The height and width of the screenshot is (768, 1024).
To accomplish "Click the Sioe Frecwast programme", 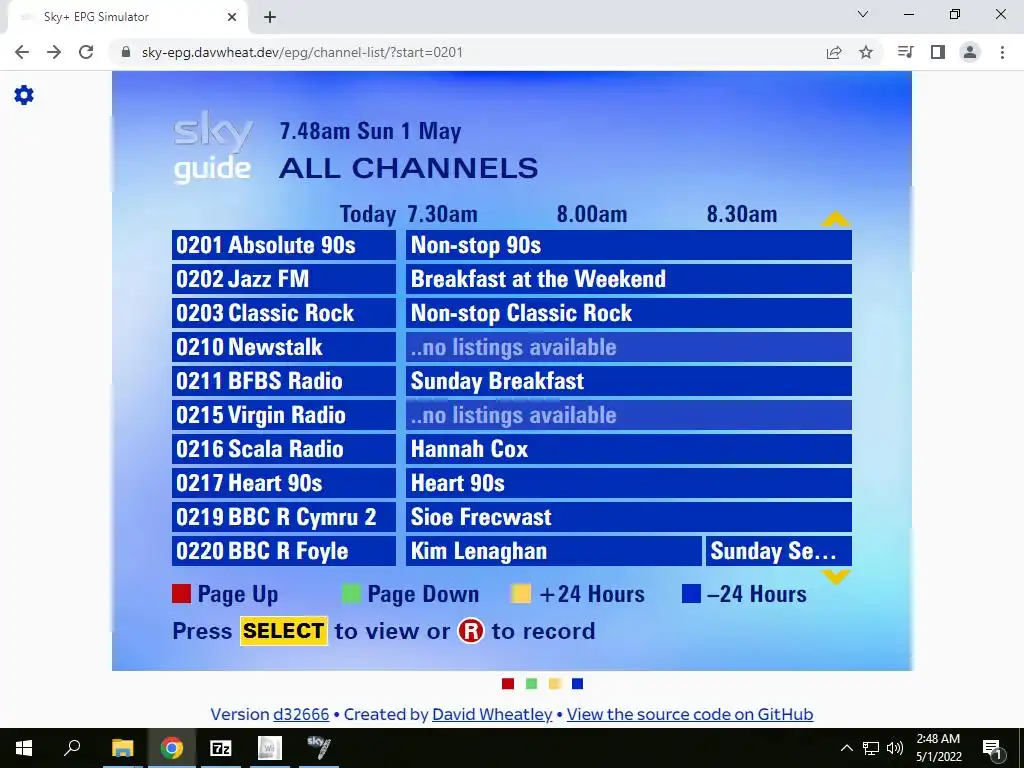I will (x=629, y=517).
